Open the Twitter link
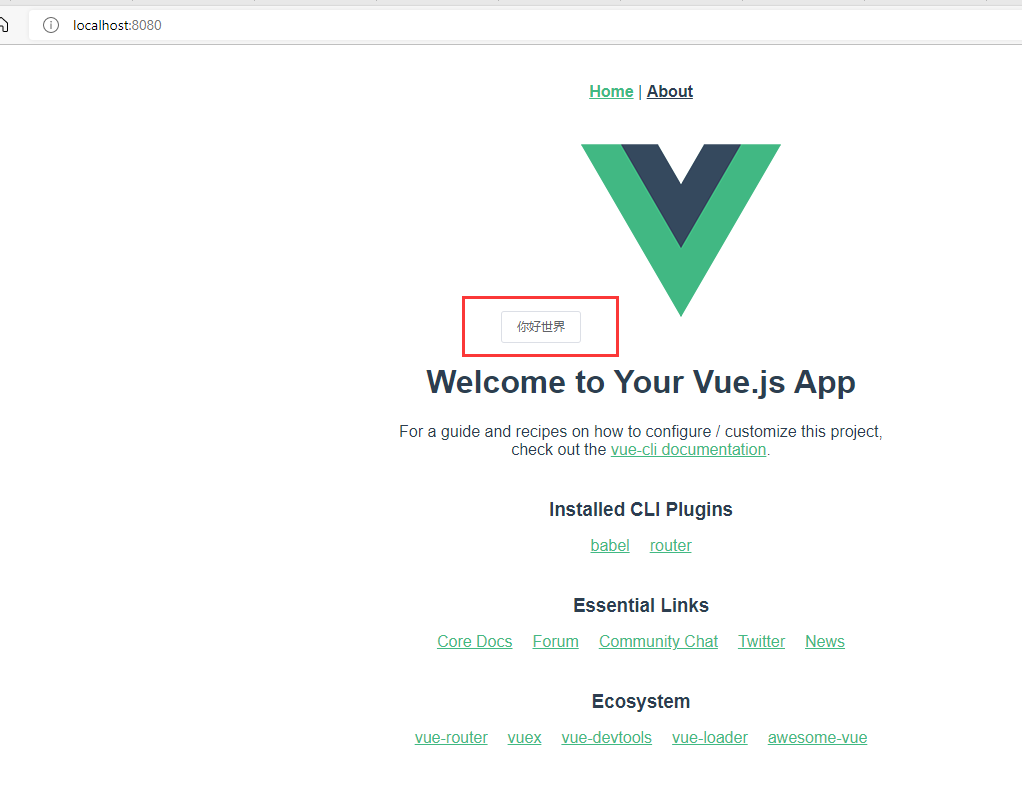 [x=761, y=641]
